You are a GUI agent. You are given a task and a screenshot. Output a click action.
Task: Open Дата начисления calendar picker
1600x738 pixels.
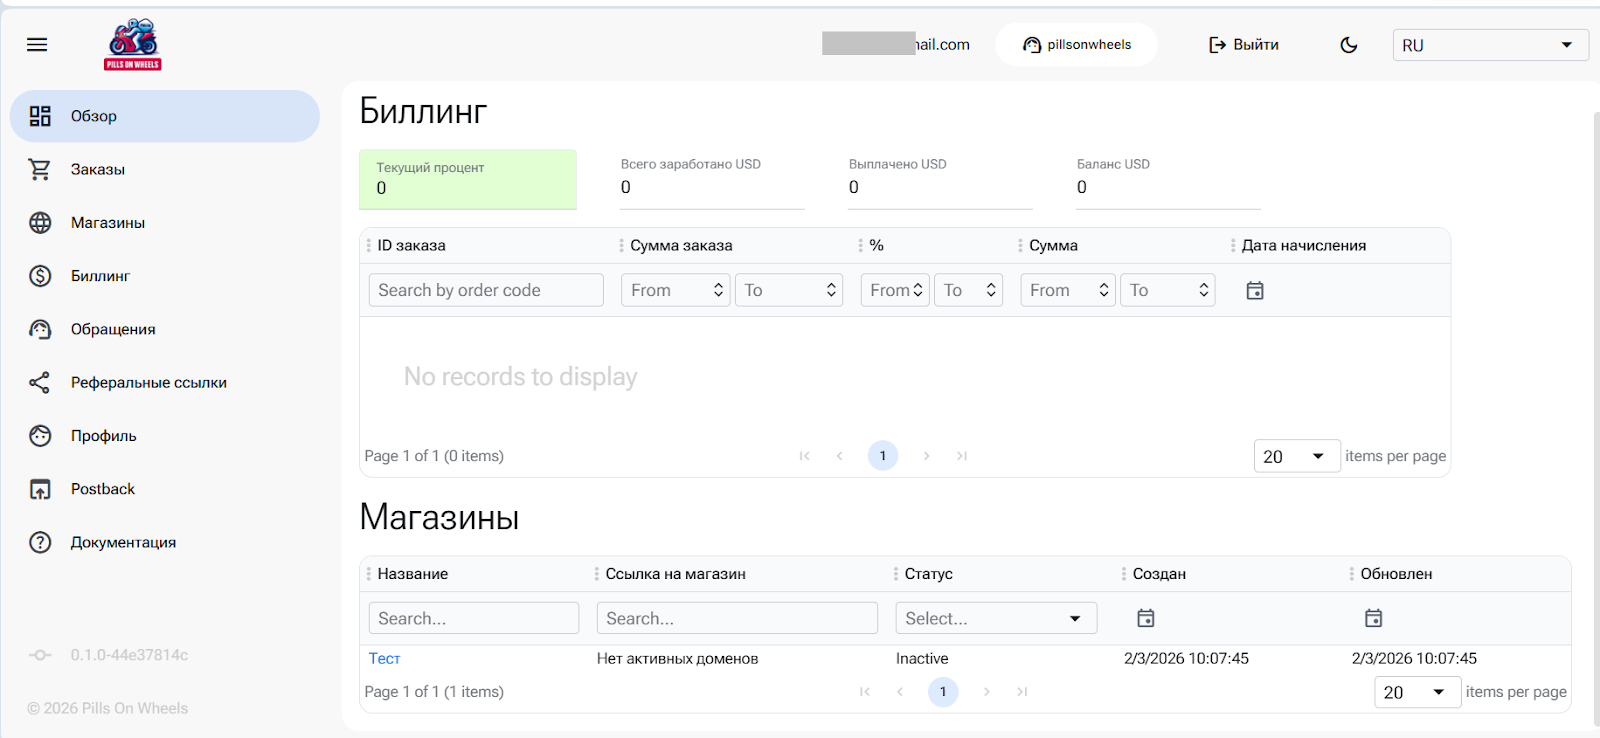click(1255, 291)
